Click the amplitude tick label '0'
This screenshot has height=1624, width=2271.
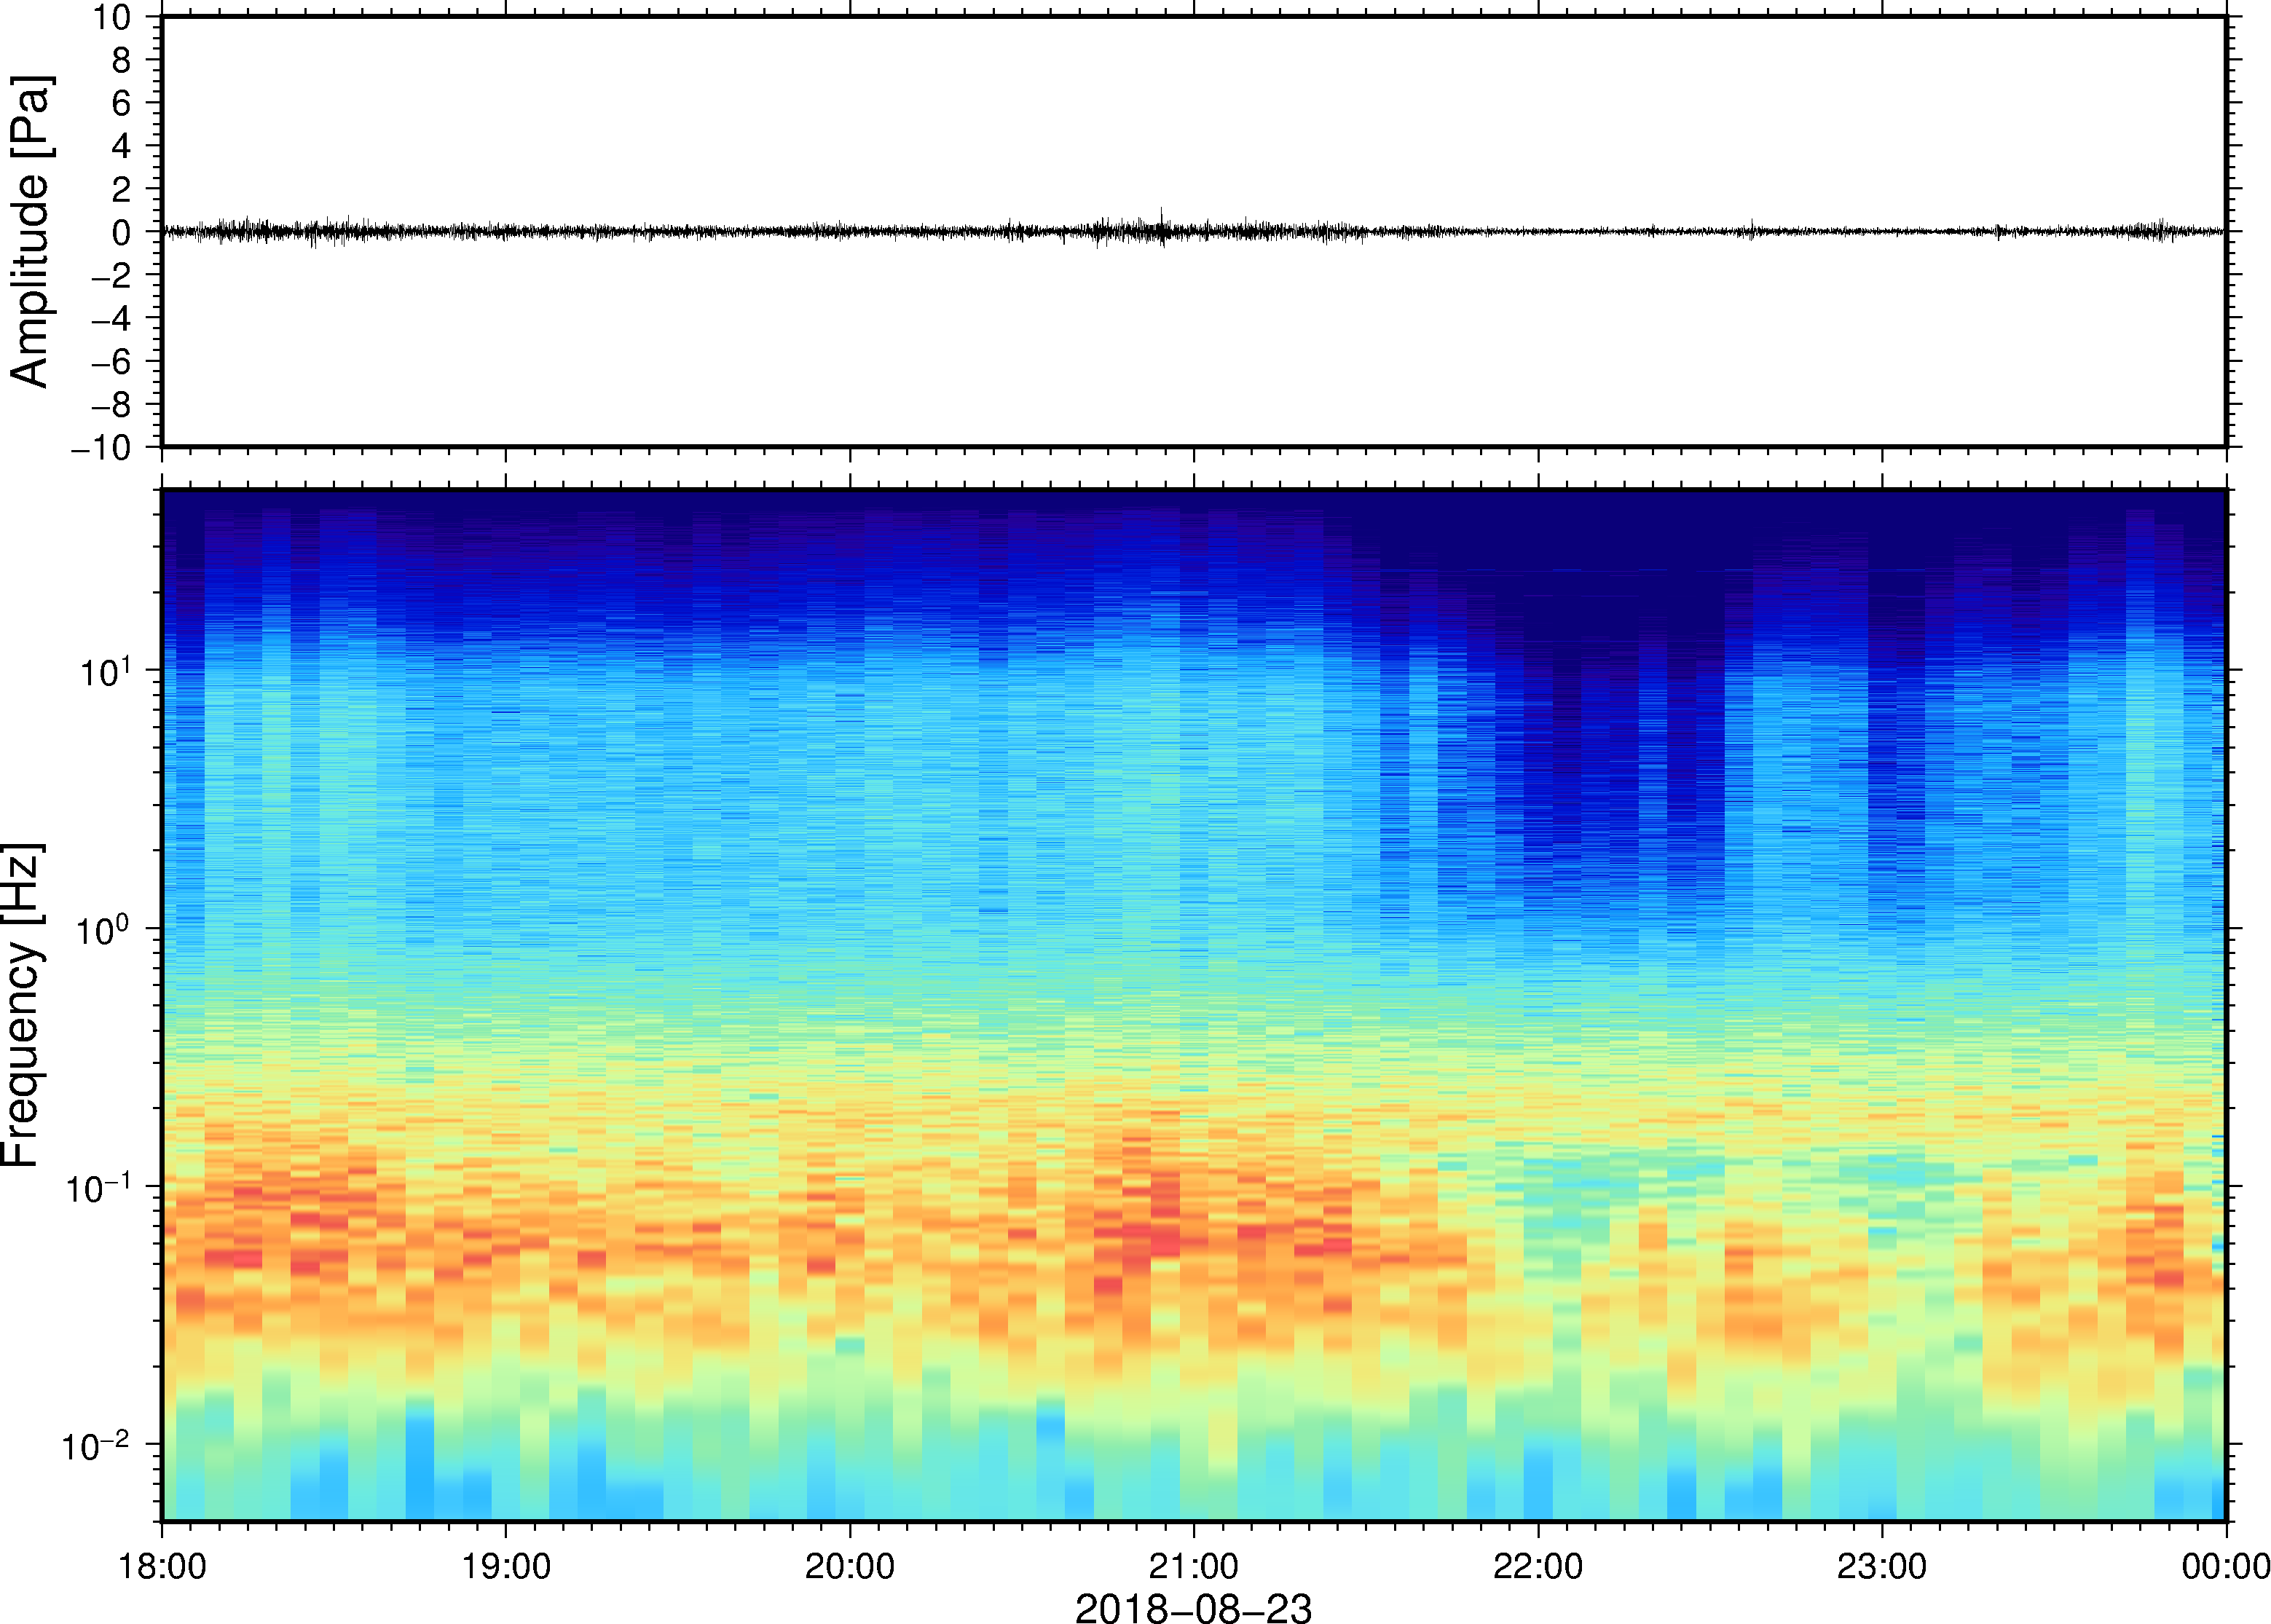pyautogui.click(x=122, y=232)
